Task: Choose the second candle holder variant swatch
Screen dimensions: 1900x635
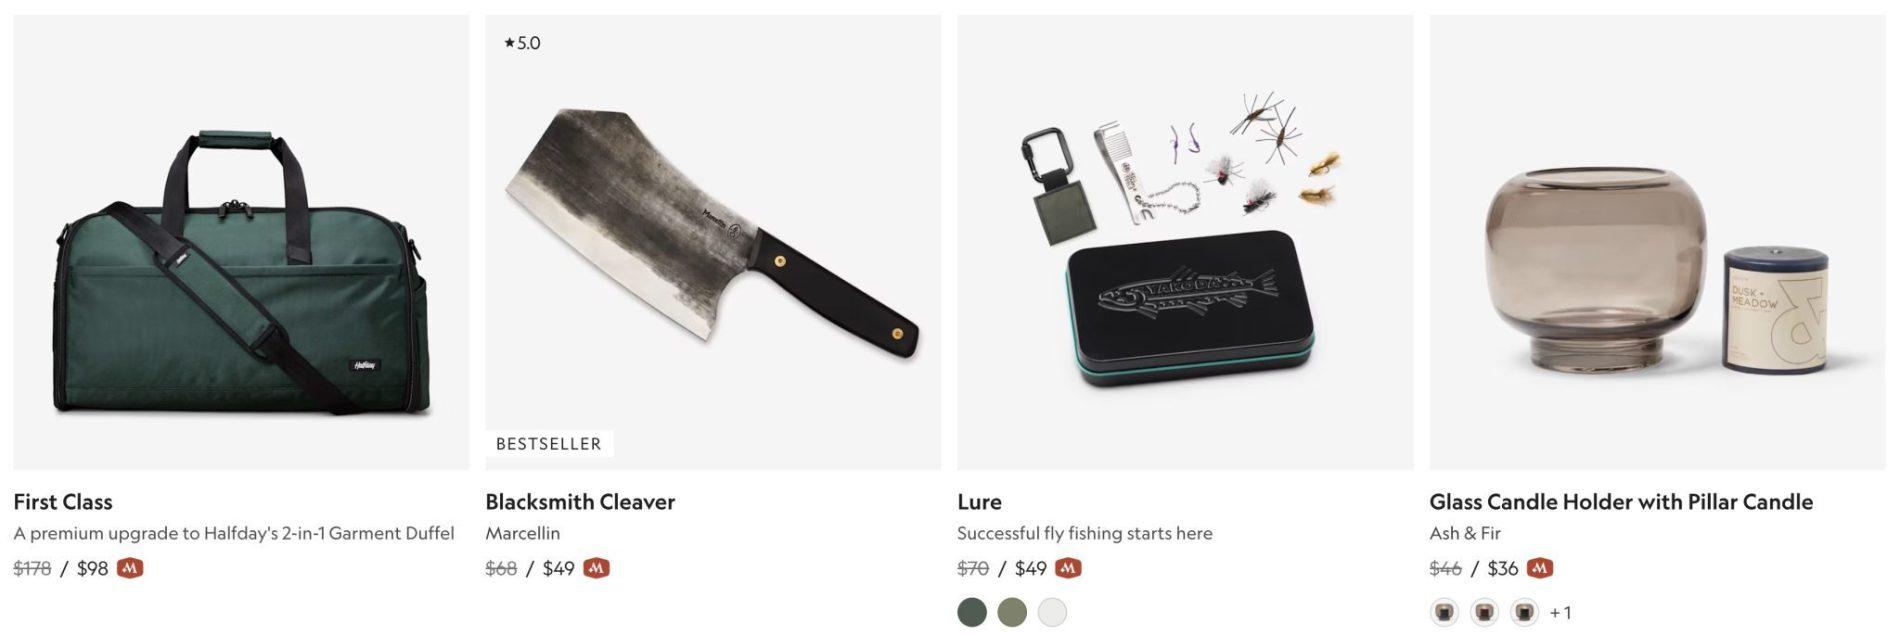Action: tap(1484, 612)
